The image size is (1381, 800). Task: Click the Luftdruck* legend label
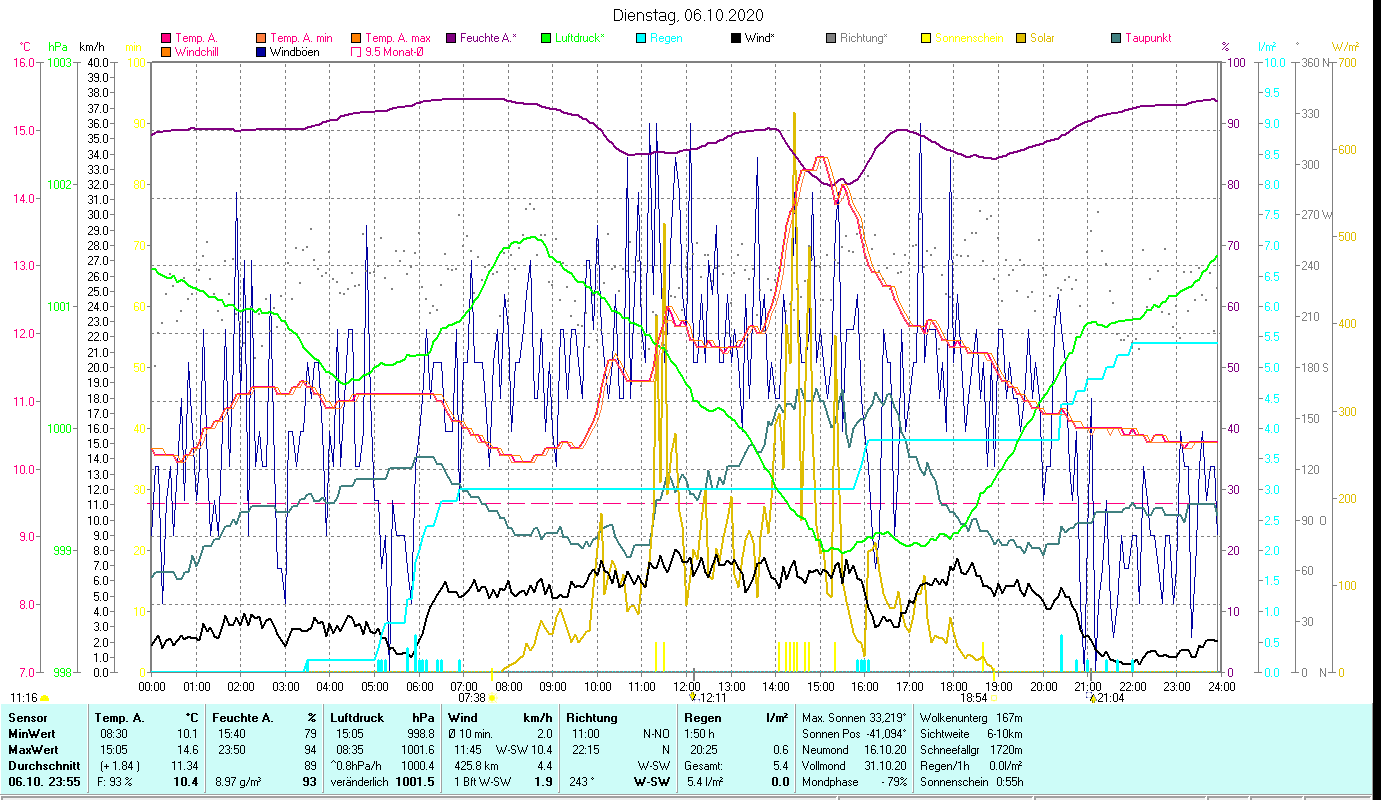coord(580,38)
